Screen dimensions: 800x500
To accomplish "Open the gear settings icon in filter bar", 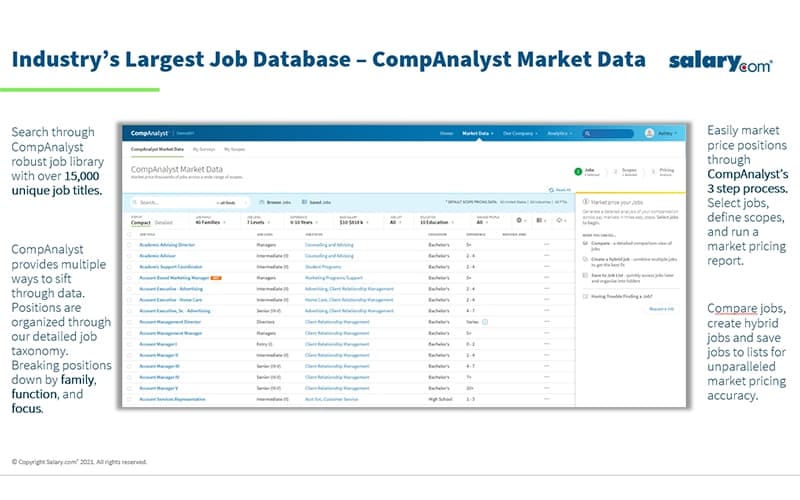I will 519,220.
